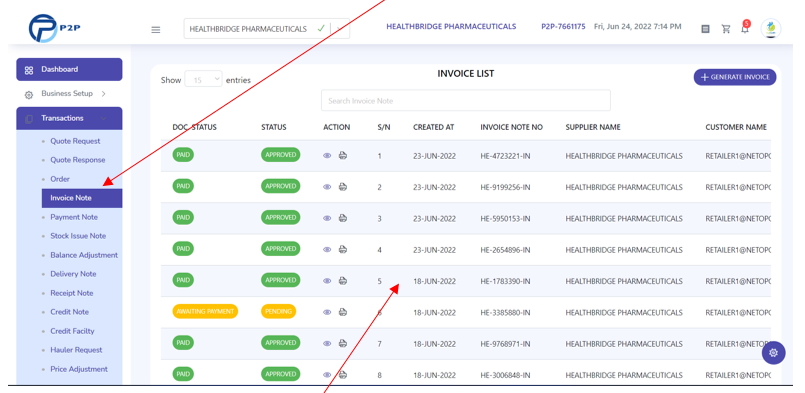This screenshot has width=805, height=393.
Task: Click the CREATED AT column header
Action: (x=433, y=127)
